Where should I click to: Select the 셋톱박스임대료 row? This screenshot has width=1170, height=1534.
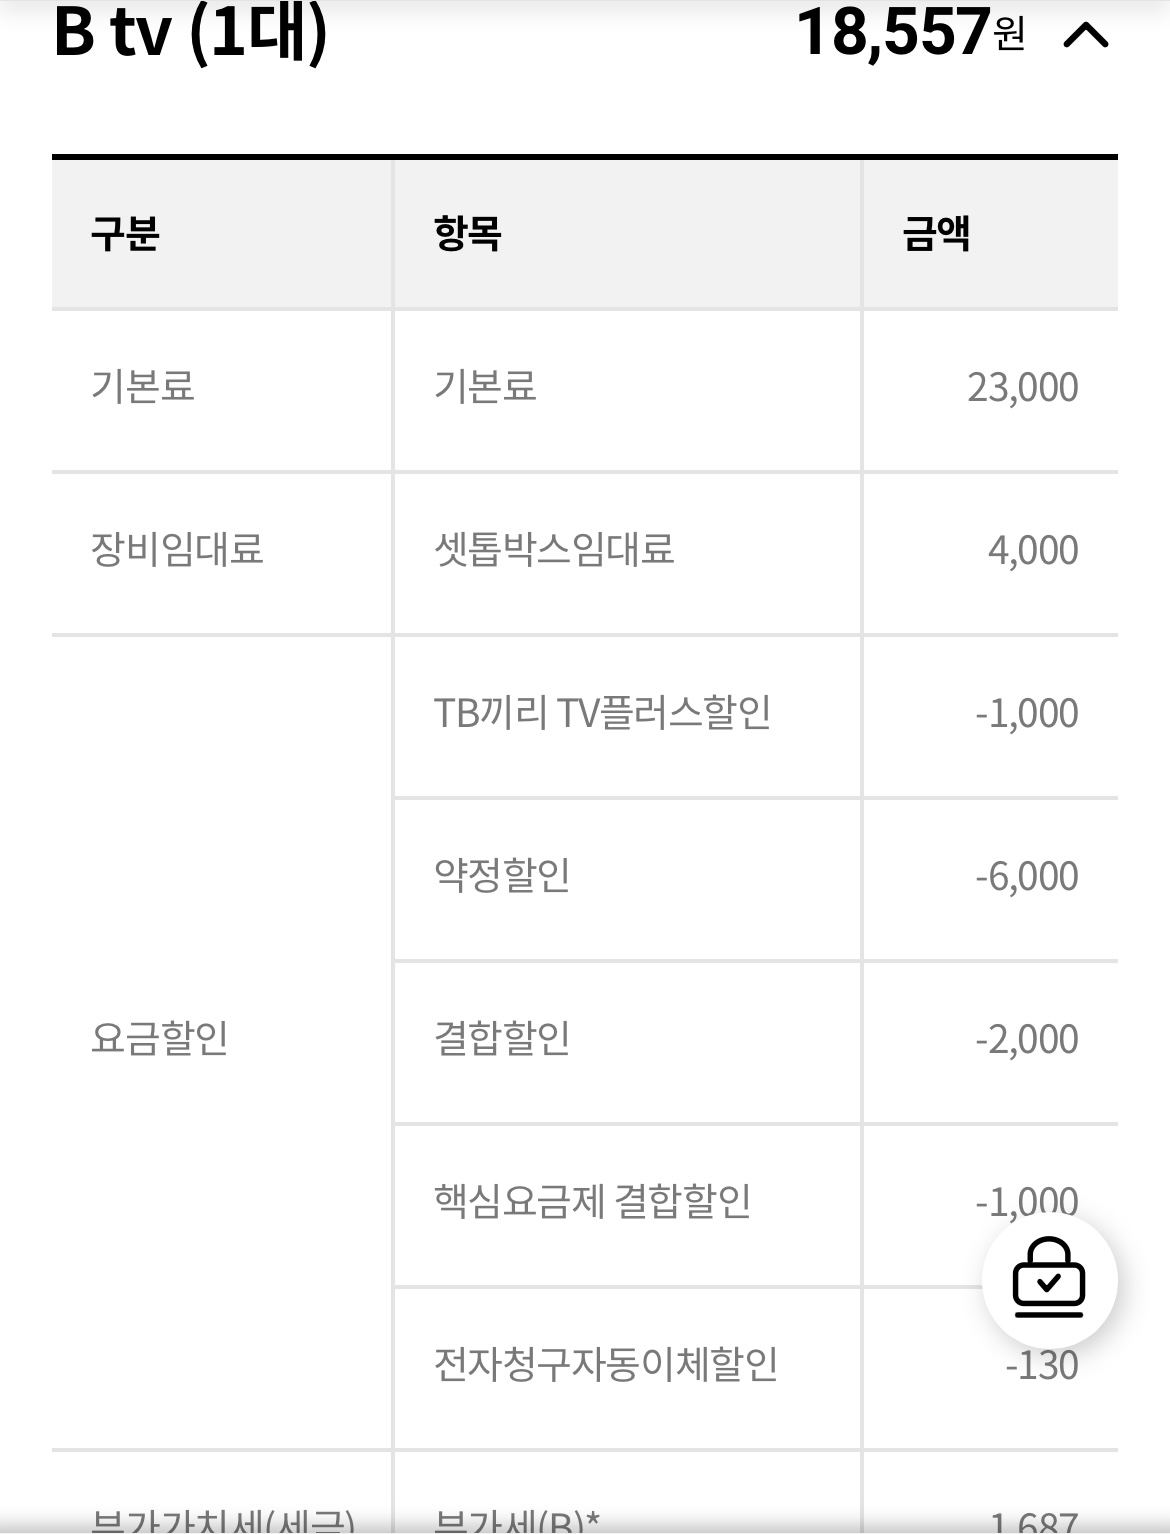pyautogui.click(x=585, y=552)
